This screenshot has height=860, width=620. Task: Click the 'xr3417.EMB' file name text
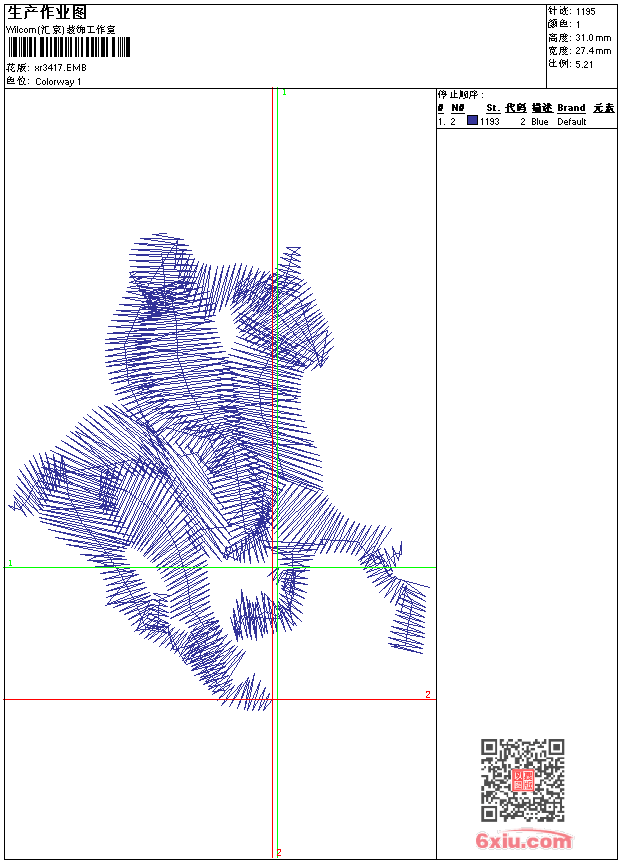[60, 68]
